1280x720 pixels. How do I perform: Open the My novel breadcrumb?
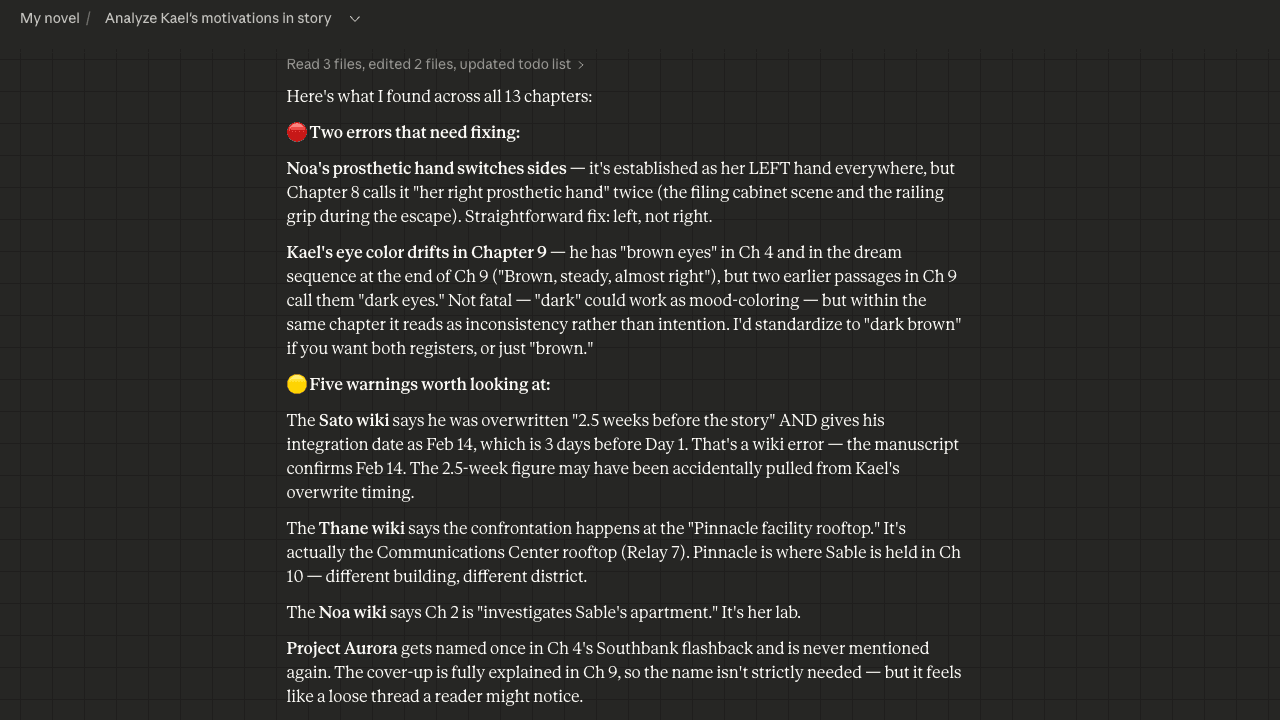50,18
